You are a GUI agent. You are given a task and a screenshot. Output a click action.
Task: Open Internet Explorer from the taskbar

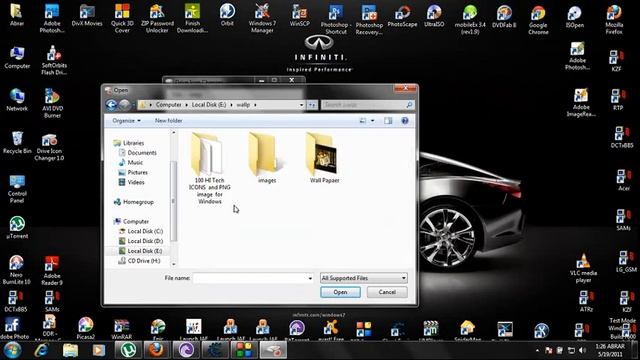click(x=42, y=350)
